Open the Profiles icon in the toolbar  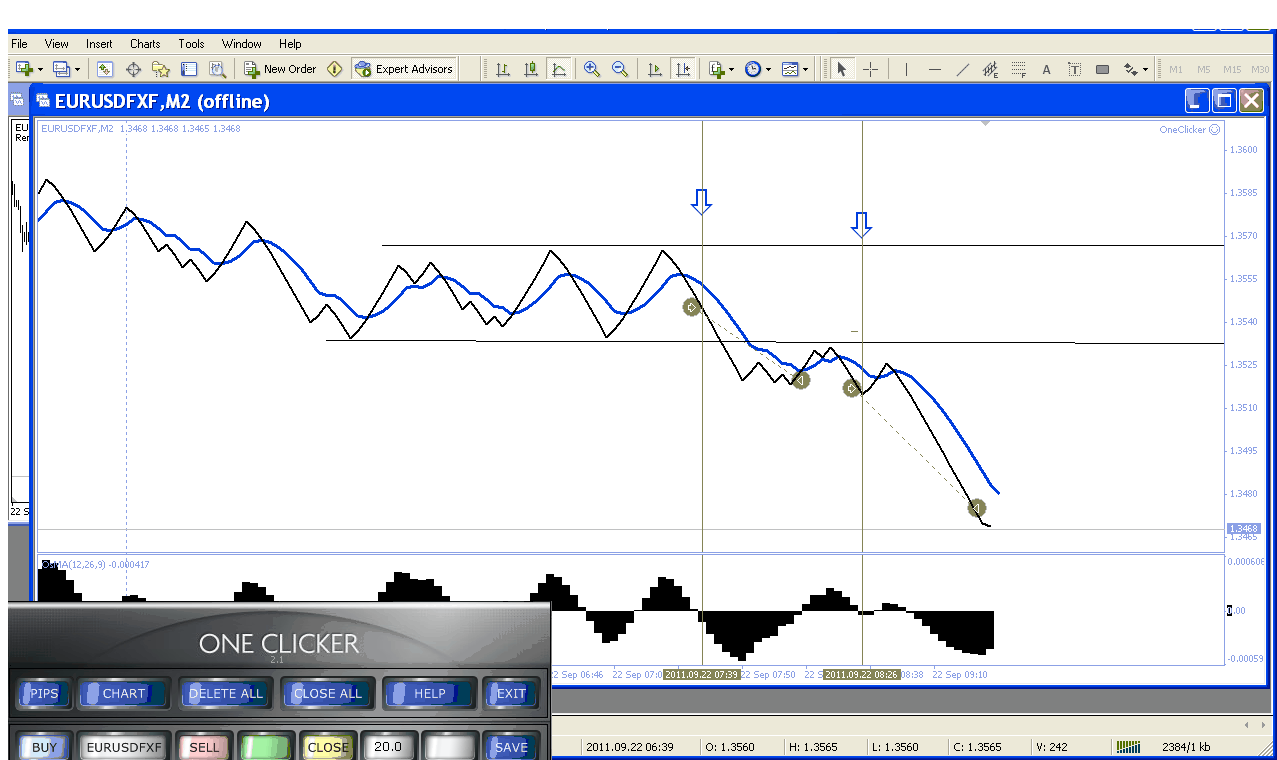tap(60, 69)
